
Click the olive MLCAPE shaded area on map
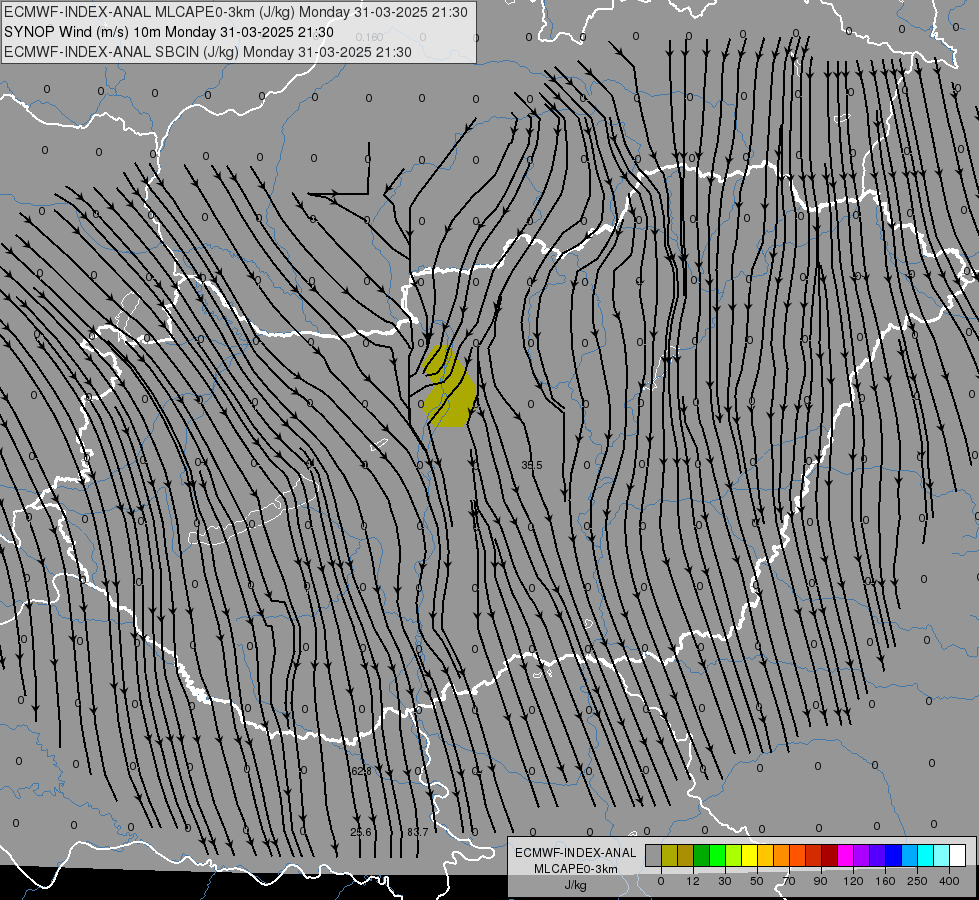451,390
